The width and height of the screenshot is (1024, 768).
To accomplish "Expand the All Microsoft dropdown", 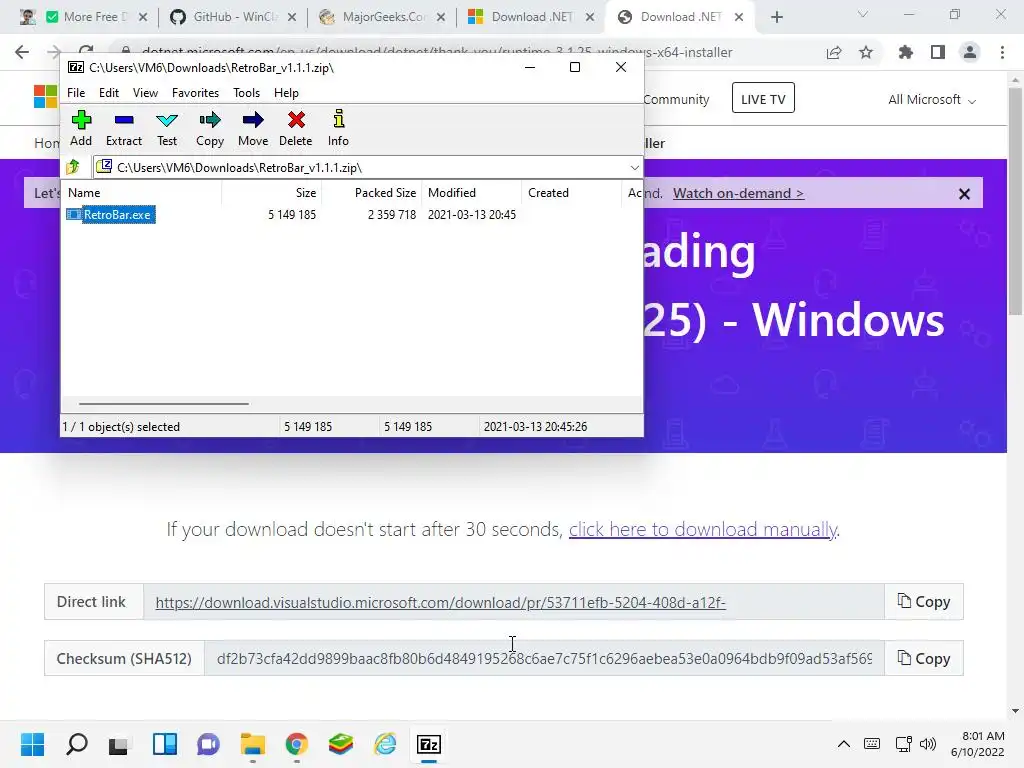I will click(932, 100).
